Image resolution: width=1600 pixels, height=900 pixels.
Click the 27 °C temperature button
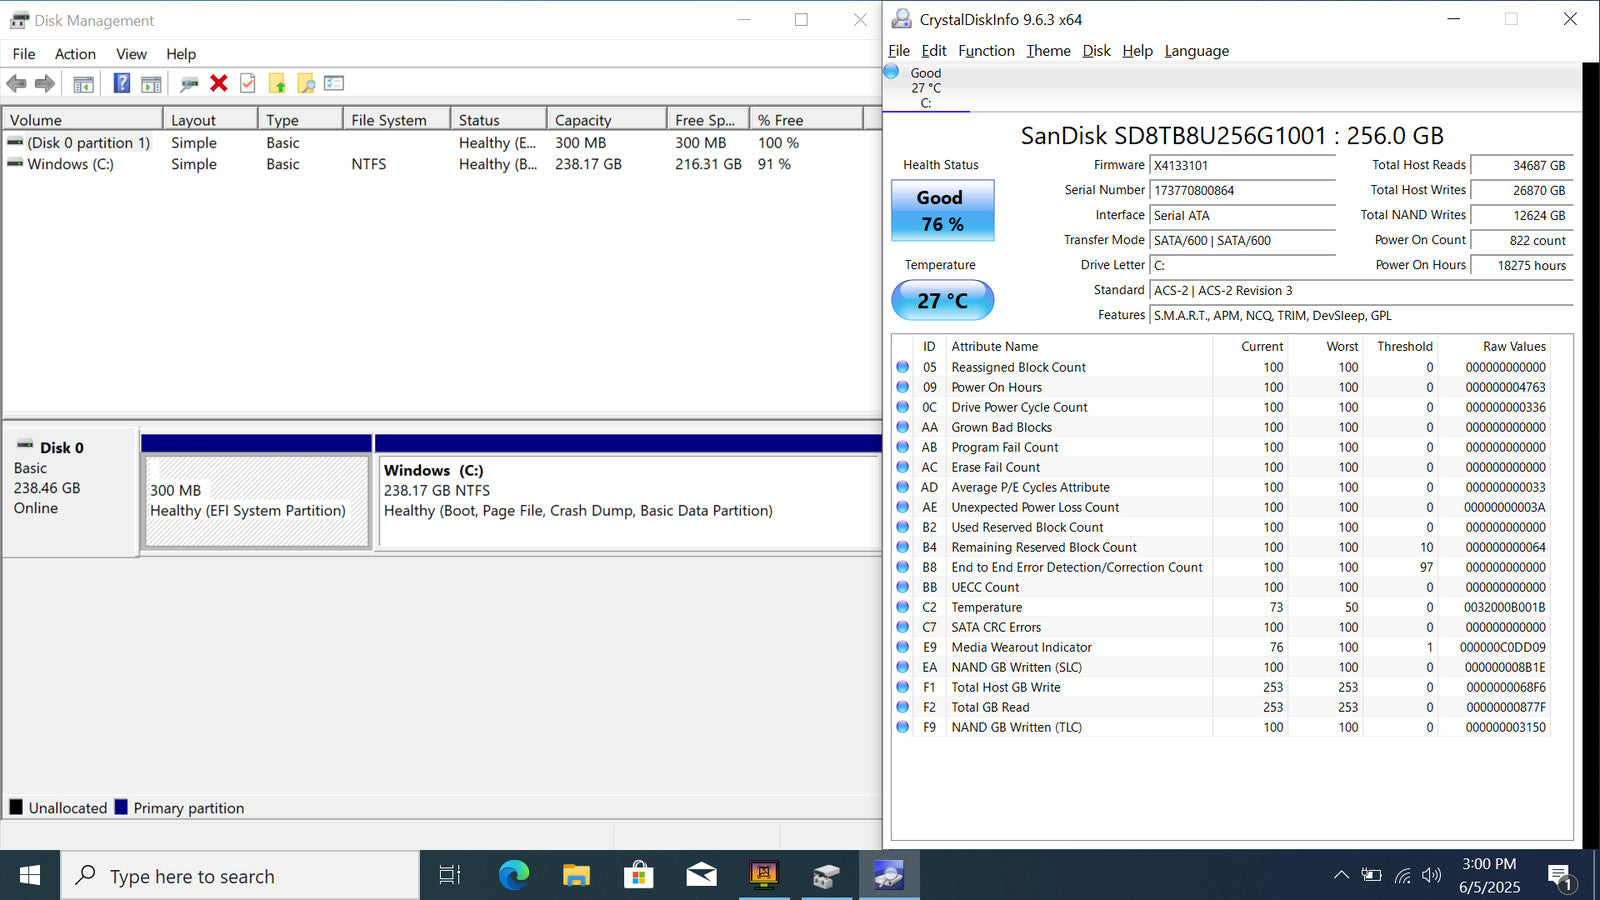942,300
